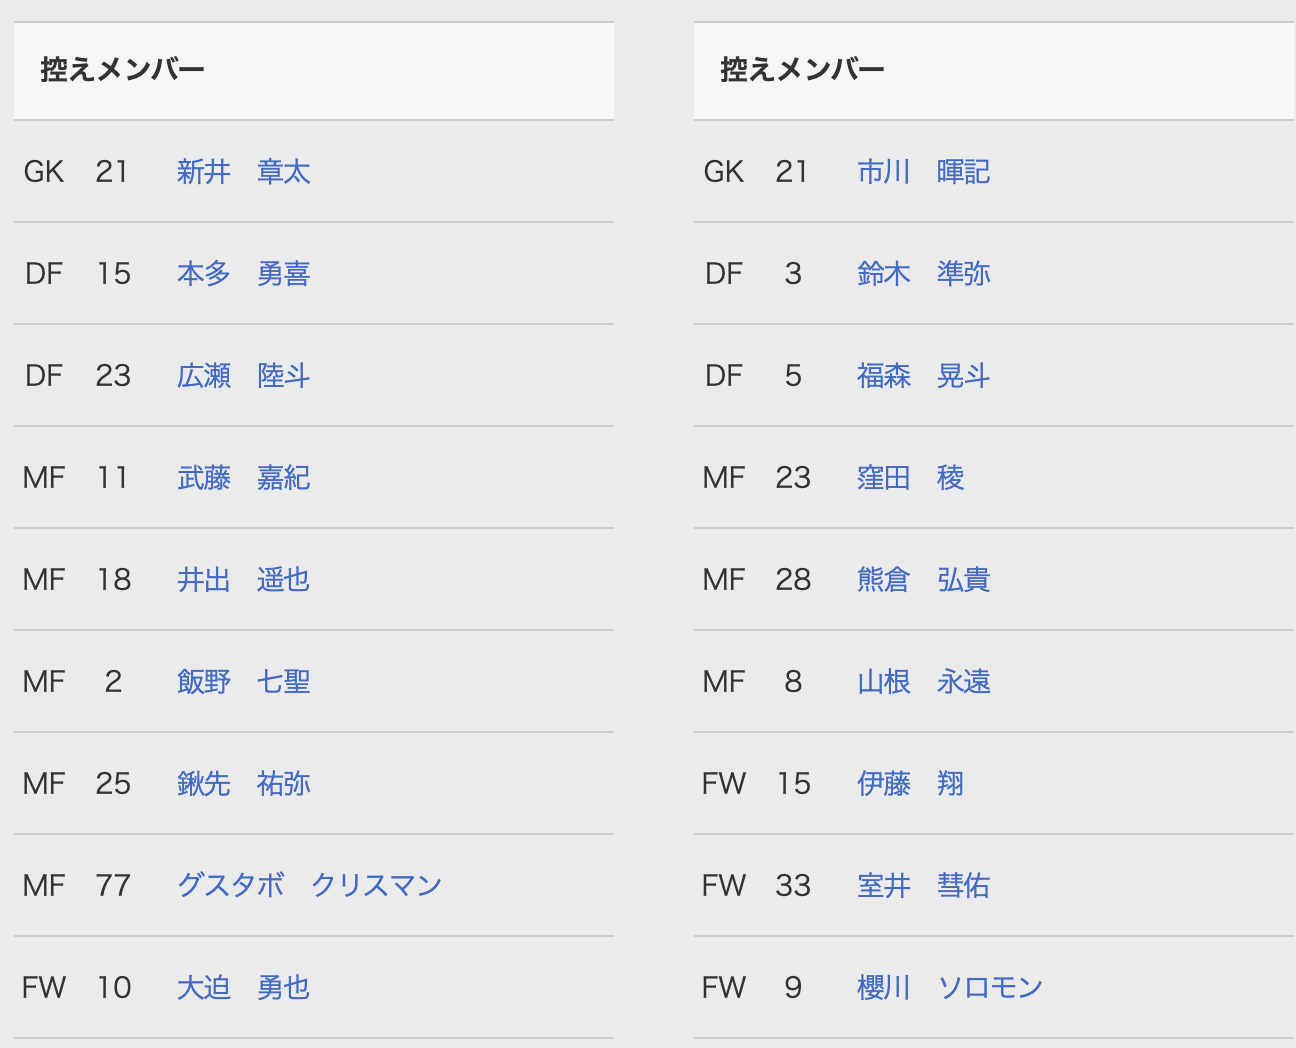This screenshot has width=1296, height=1048.
Task: Open forward 大迫 勇也 profile
Action: (243, 988)
